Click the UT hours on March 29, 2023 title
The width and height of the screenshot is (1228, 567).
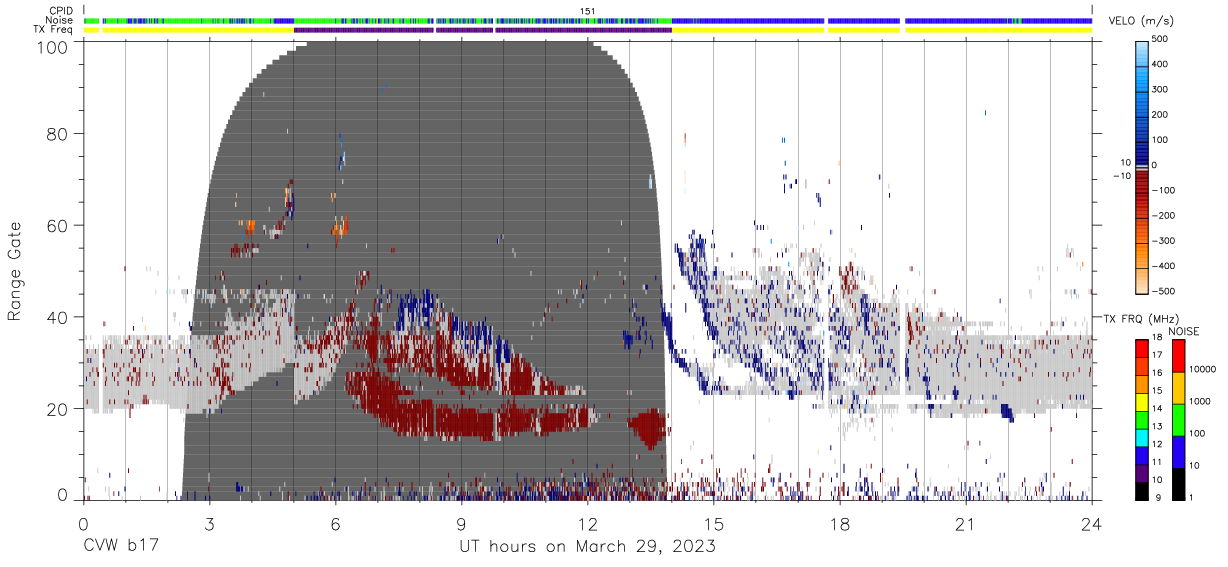pos(587,547)
